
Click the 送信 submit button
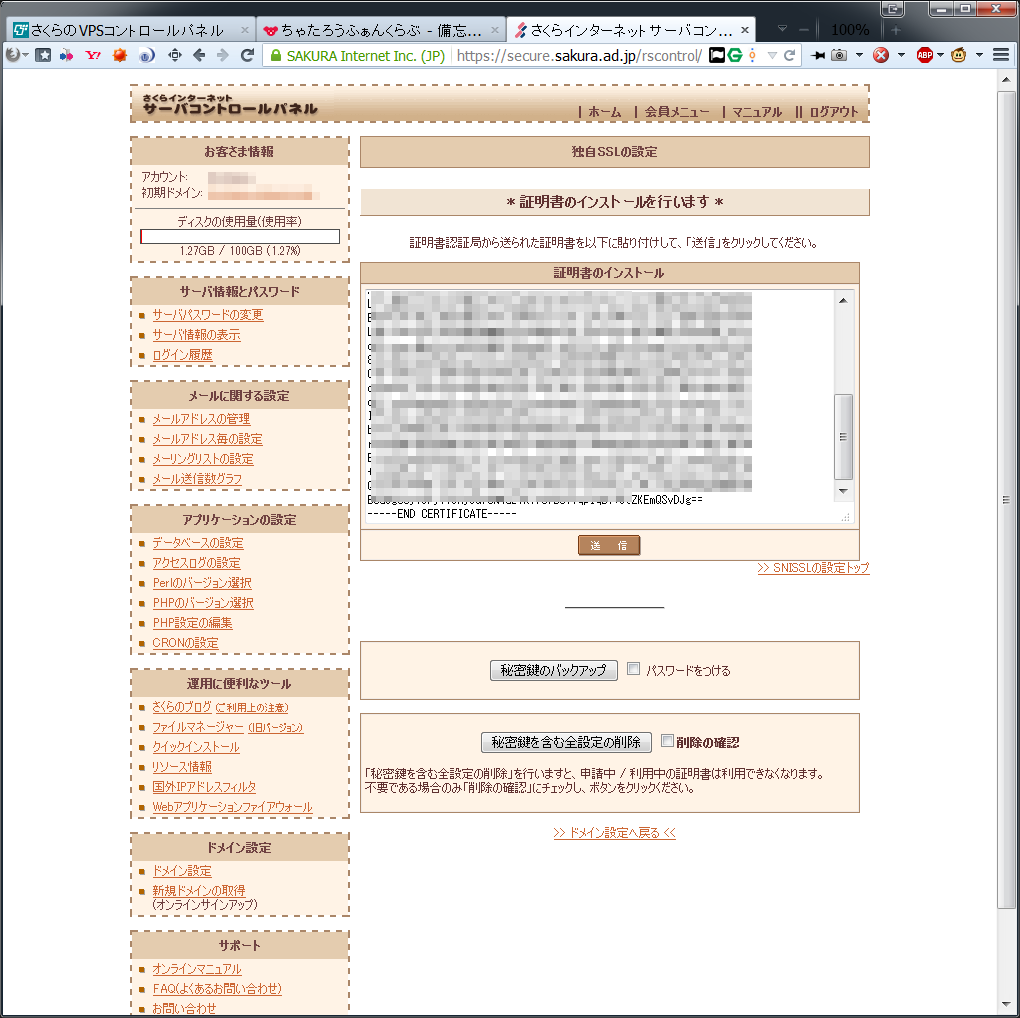609,545
